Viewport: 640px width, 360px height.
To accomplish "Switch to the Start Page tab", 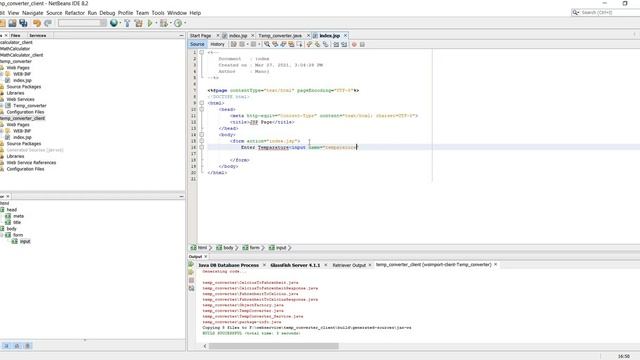I will coord(200,36).
